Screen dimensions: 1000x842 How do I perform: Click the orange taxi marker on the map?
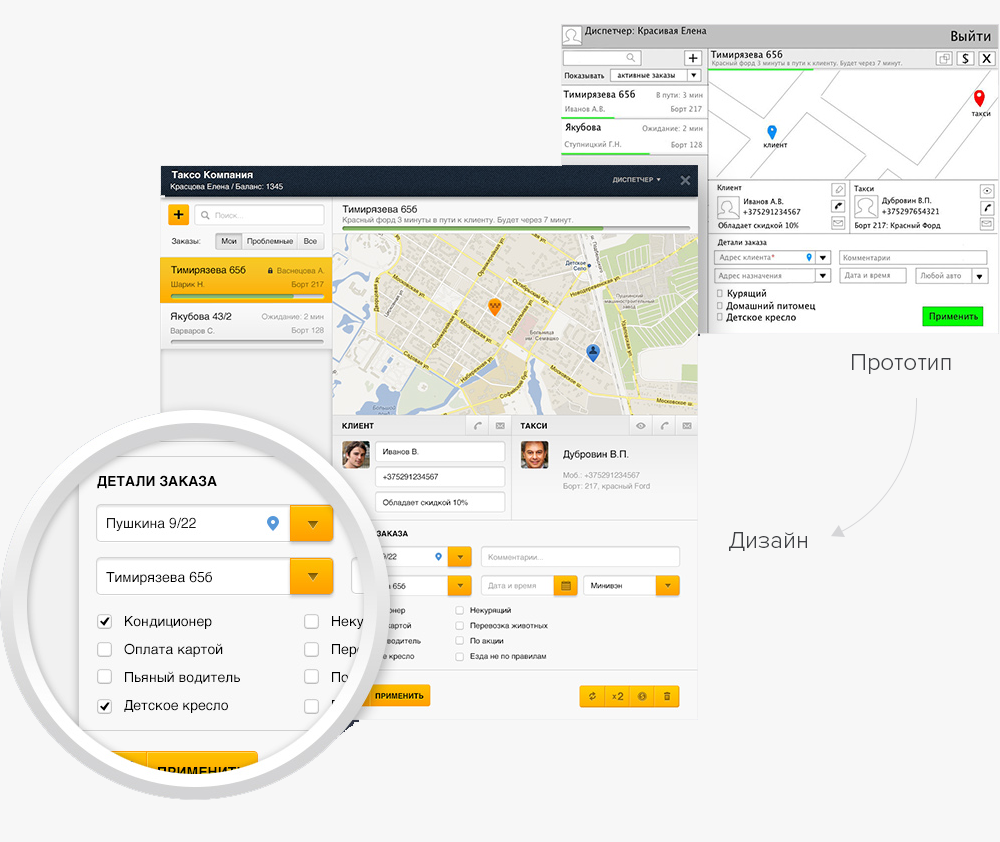(x=493, y=307)
